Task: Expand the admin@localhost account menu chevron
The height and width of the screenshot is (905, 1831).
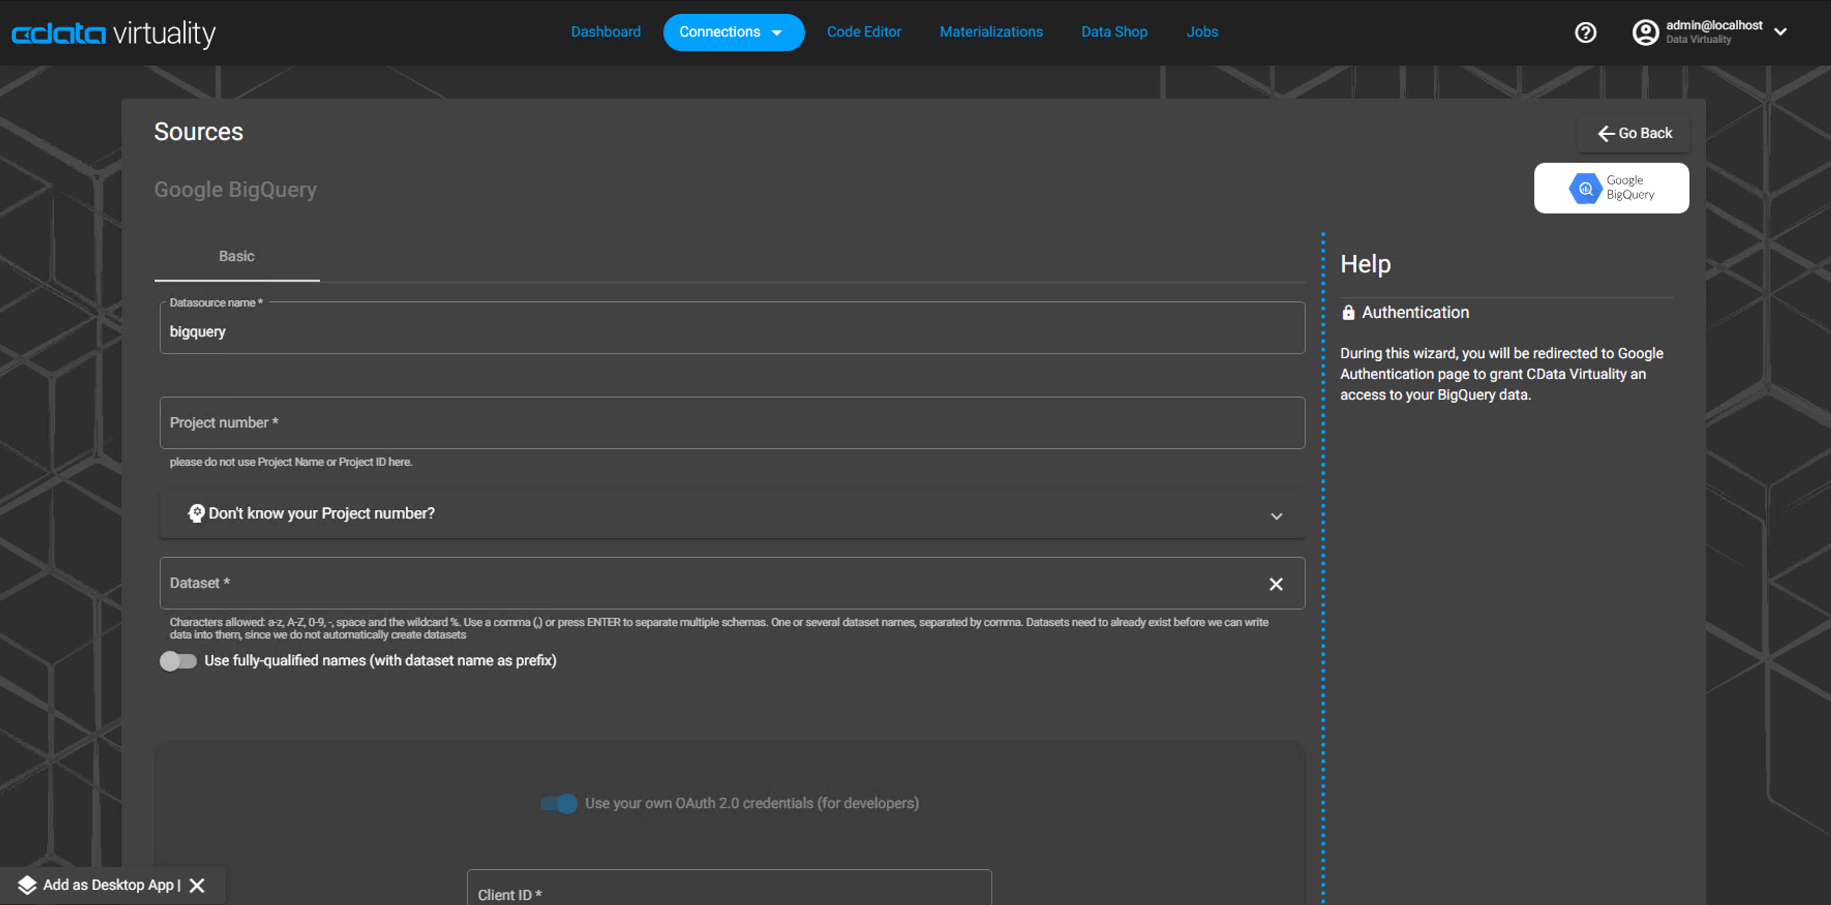Action: (x=1780, y=32)
